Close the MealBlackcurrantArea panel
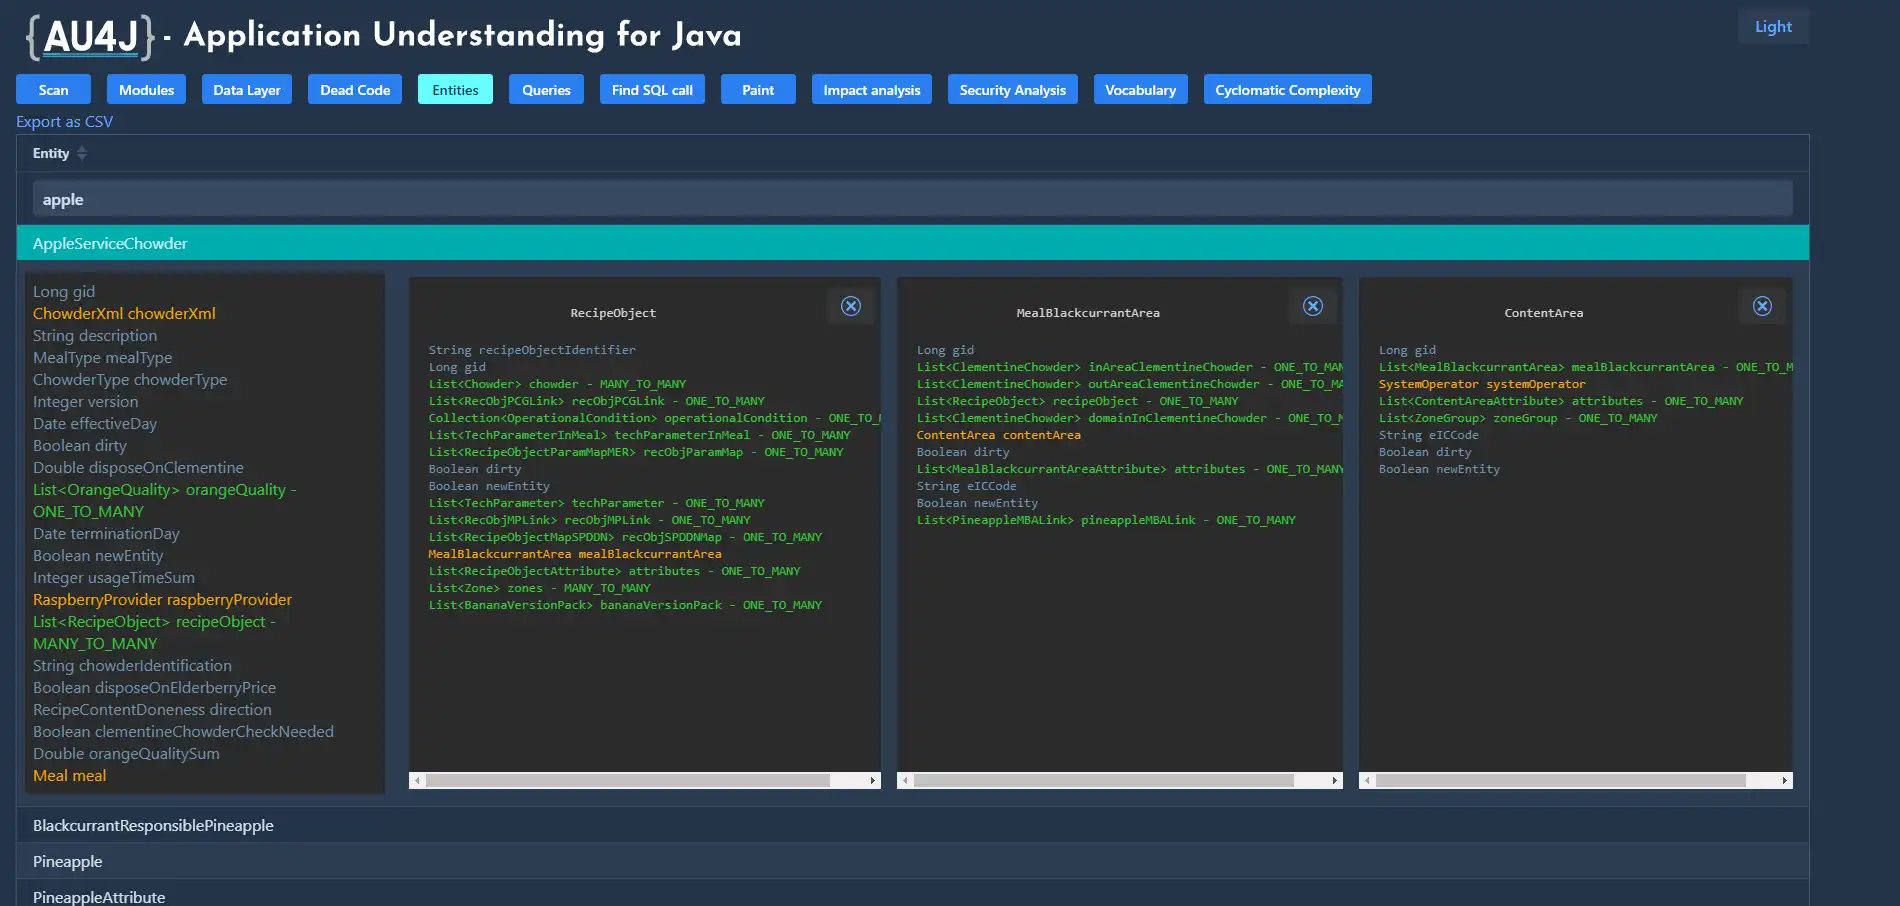1900x906 pixels. pyautogui.click(x=1312, y=306)
